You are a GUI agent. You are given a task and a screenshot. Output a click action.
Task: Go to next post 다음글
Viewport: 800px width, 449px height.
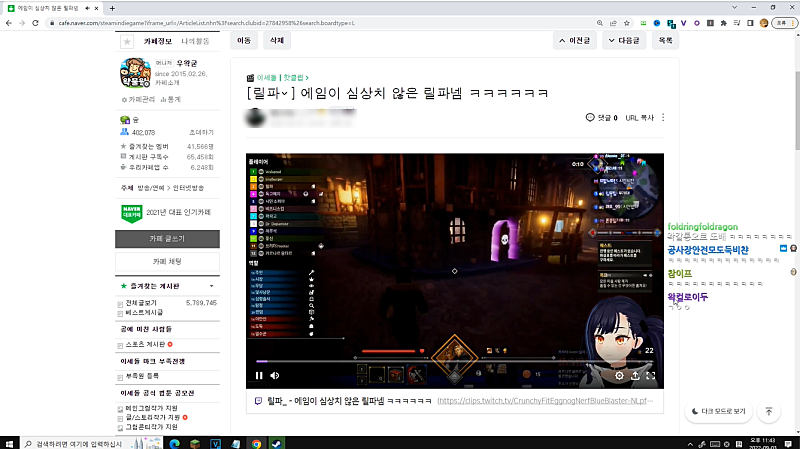pos(624,40)
